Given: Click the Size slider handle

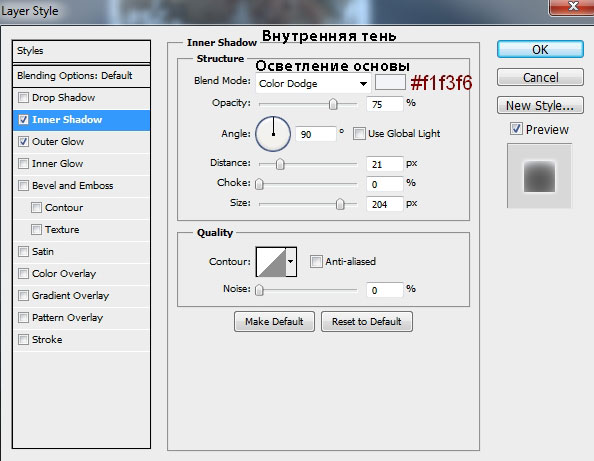Looking at the screenshot, I should pos(340,204).
